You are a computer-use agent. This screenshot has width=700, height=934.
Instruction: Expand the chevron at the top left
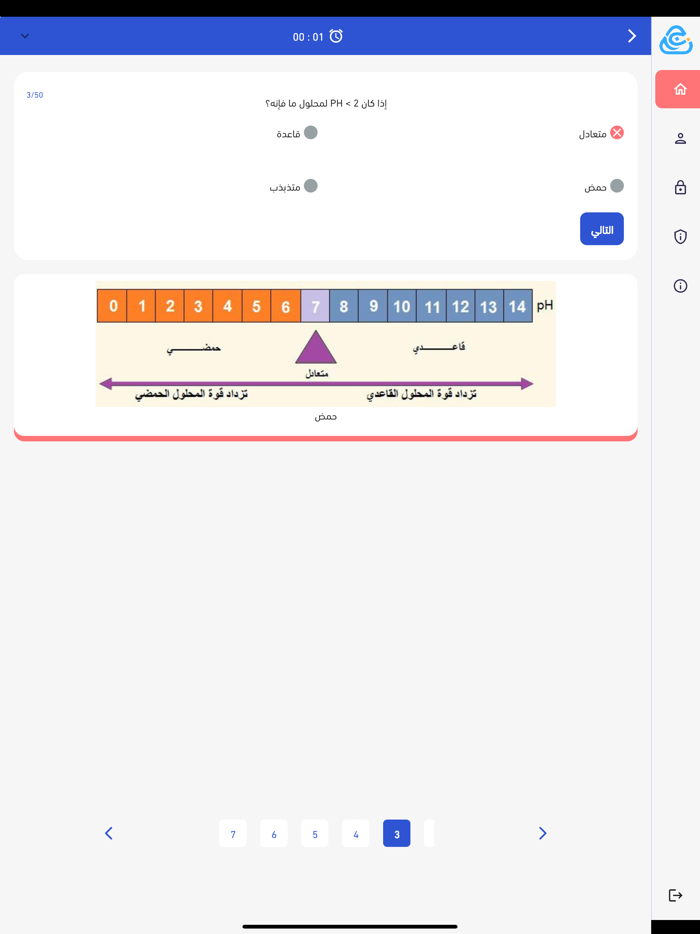24,34
